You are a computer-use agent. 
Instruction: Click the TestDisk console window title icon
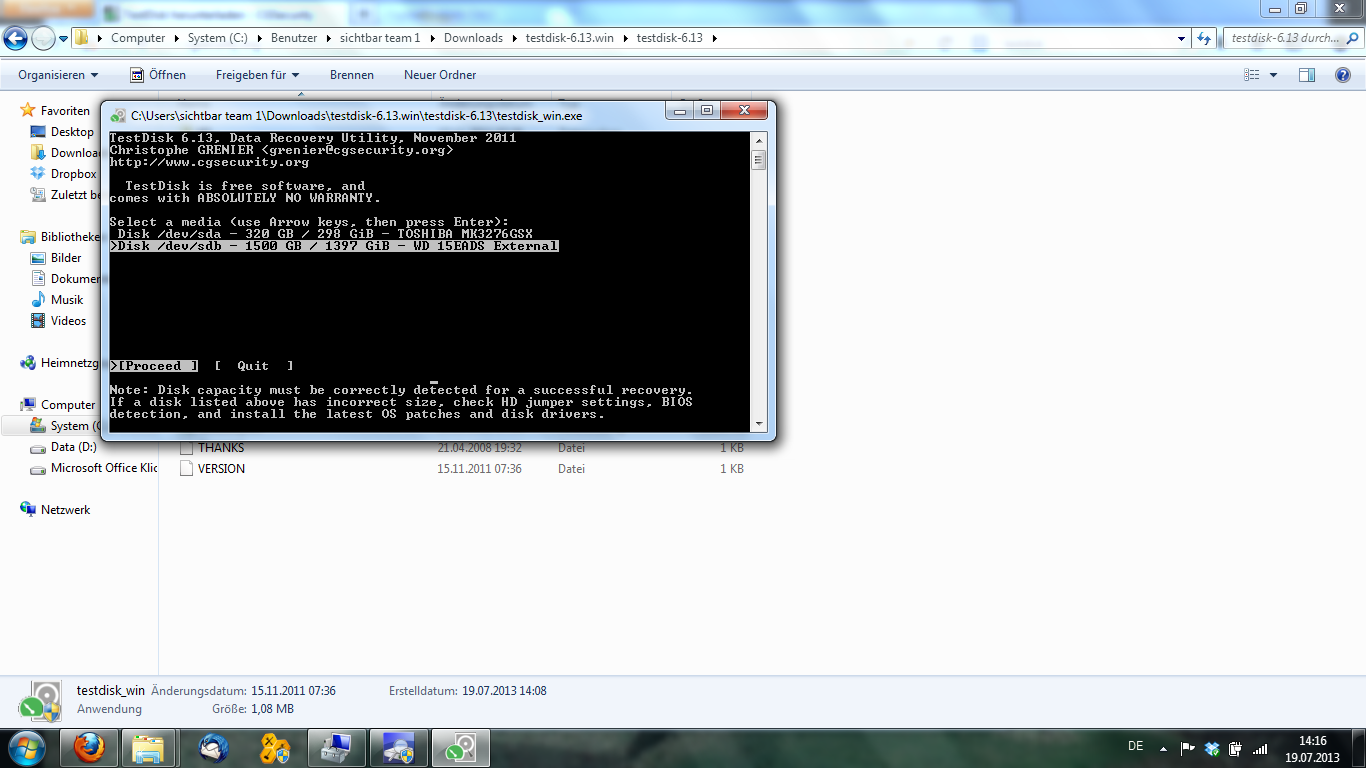pyautogui.click(x=118, y=116)
